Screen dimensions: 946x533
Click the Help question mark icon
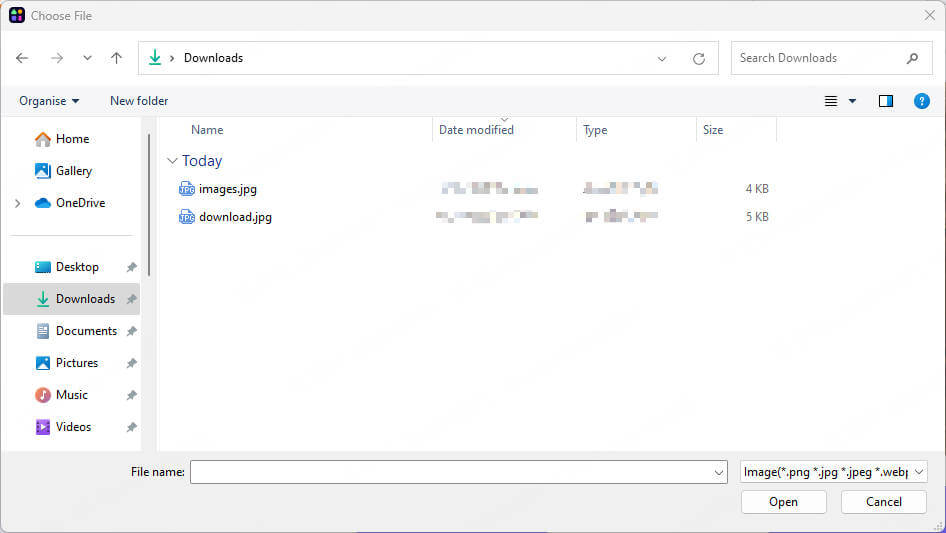click(x=922, y=101)
